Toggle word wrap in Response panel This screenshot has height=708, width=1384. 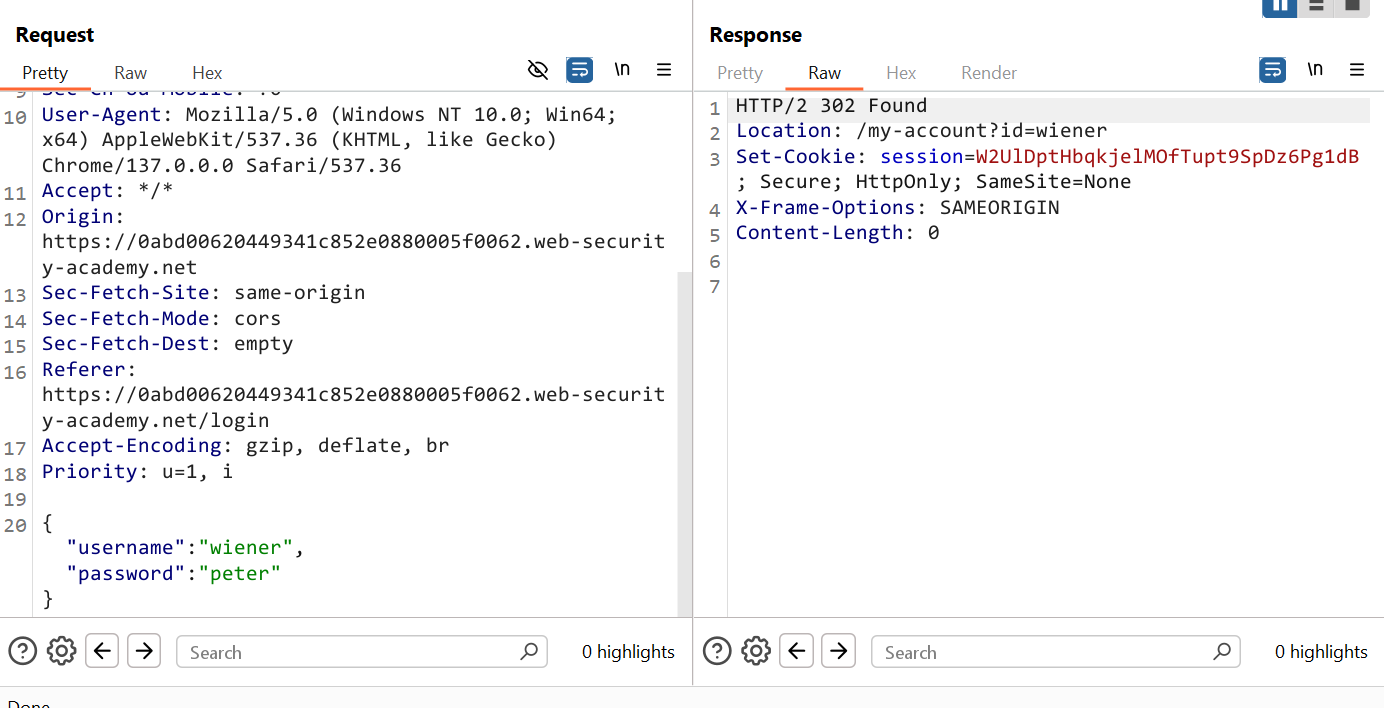(1272, 70)
